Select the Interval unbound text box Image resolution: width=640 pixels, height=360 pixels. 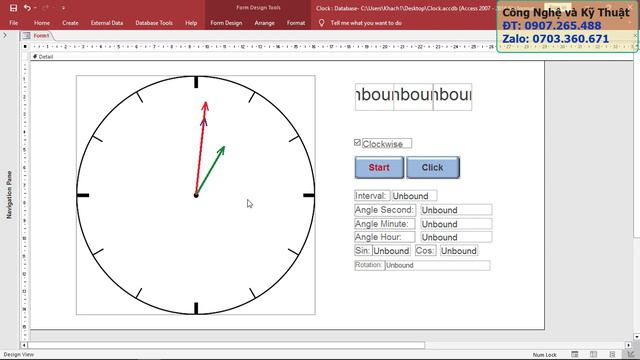[x=414, y=196]
